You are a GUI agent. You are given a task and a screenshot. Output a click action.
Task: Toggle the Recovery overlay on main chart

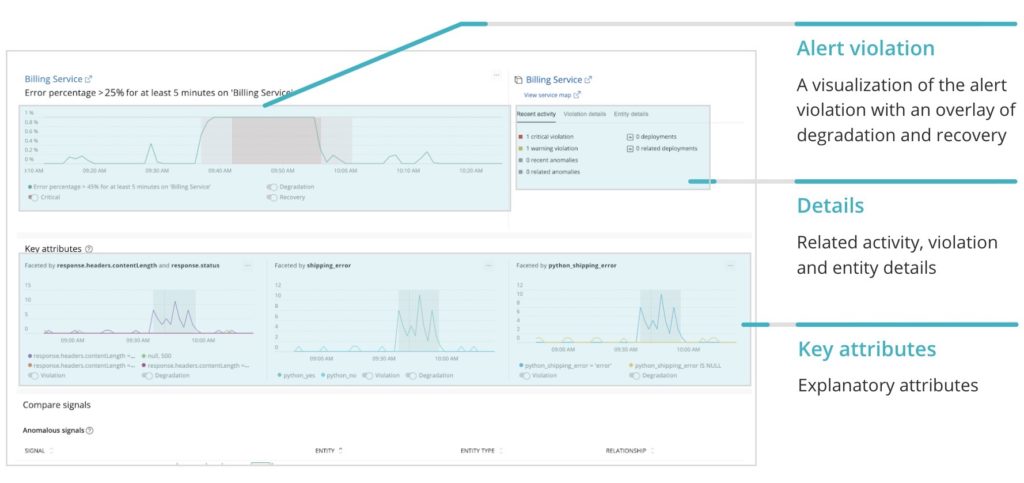(x=272, y=197)
